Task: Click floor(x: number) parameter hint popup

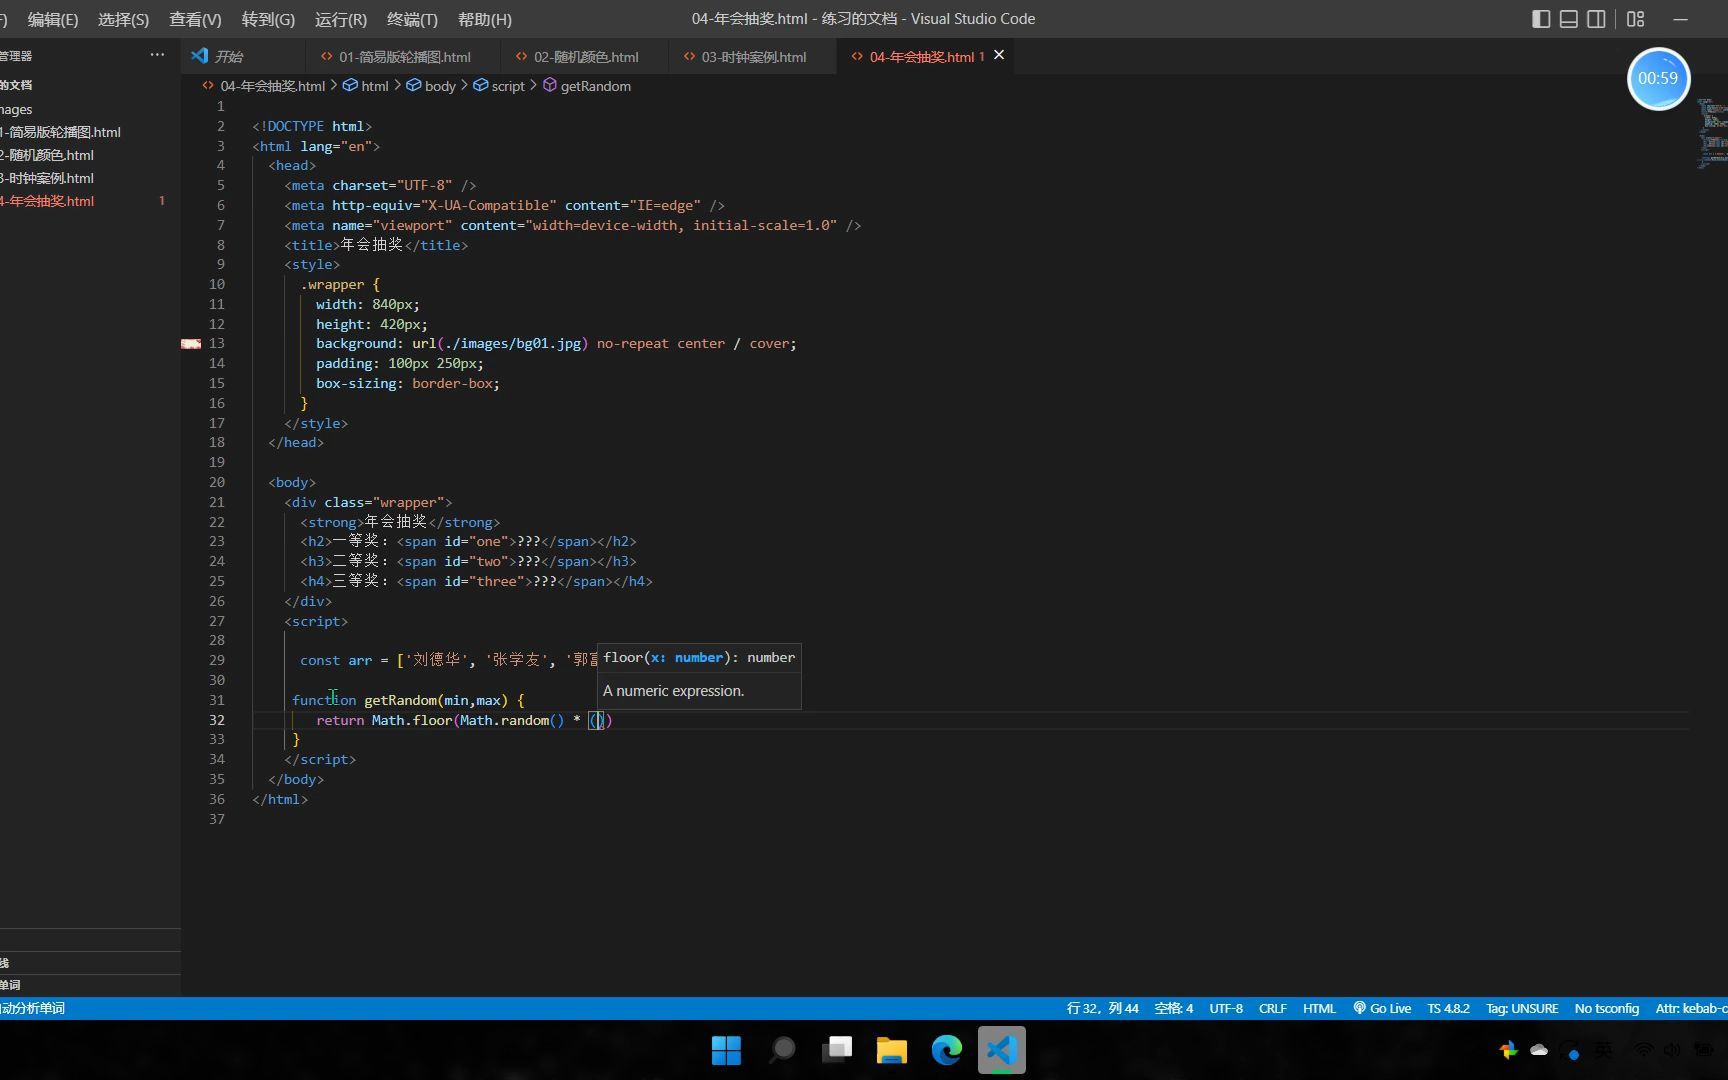Action: pyautogui.click(x=699, y=676)
